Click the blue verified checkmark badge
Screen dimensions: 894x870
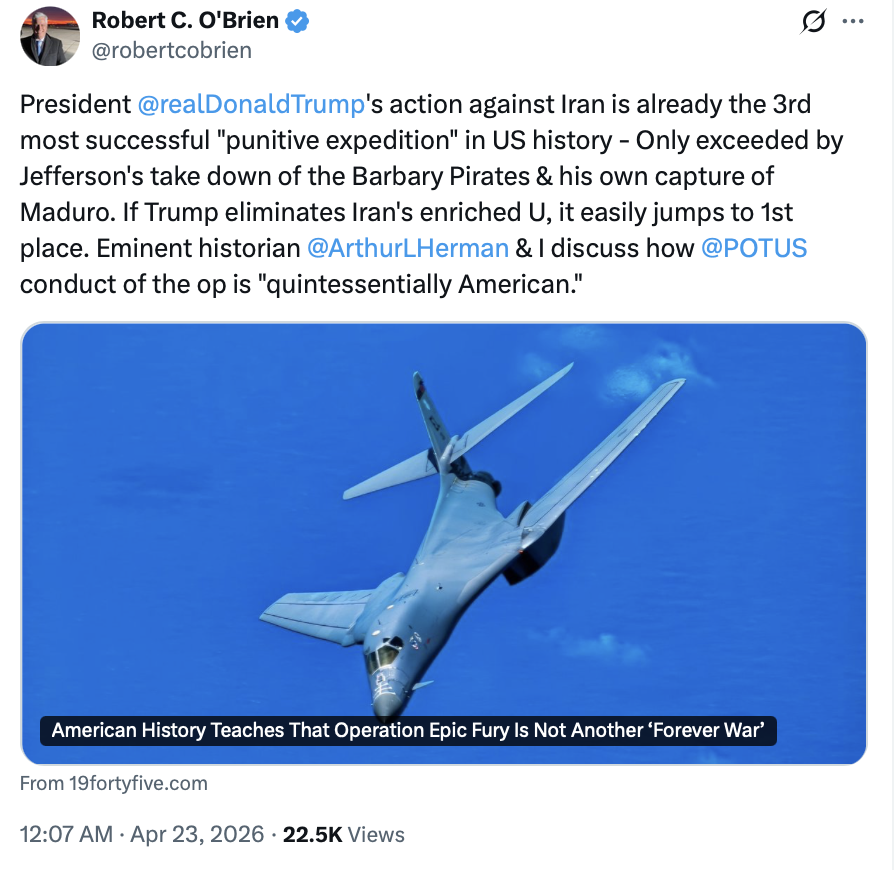click(297, 21)
